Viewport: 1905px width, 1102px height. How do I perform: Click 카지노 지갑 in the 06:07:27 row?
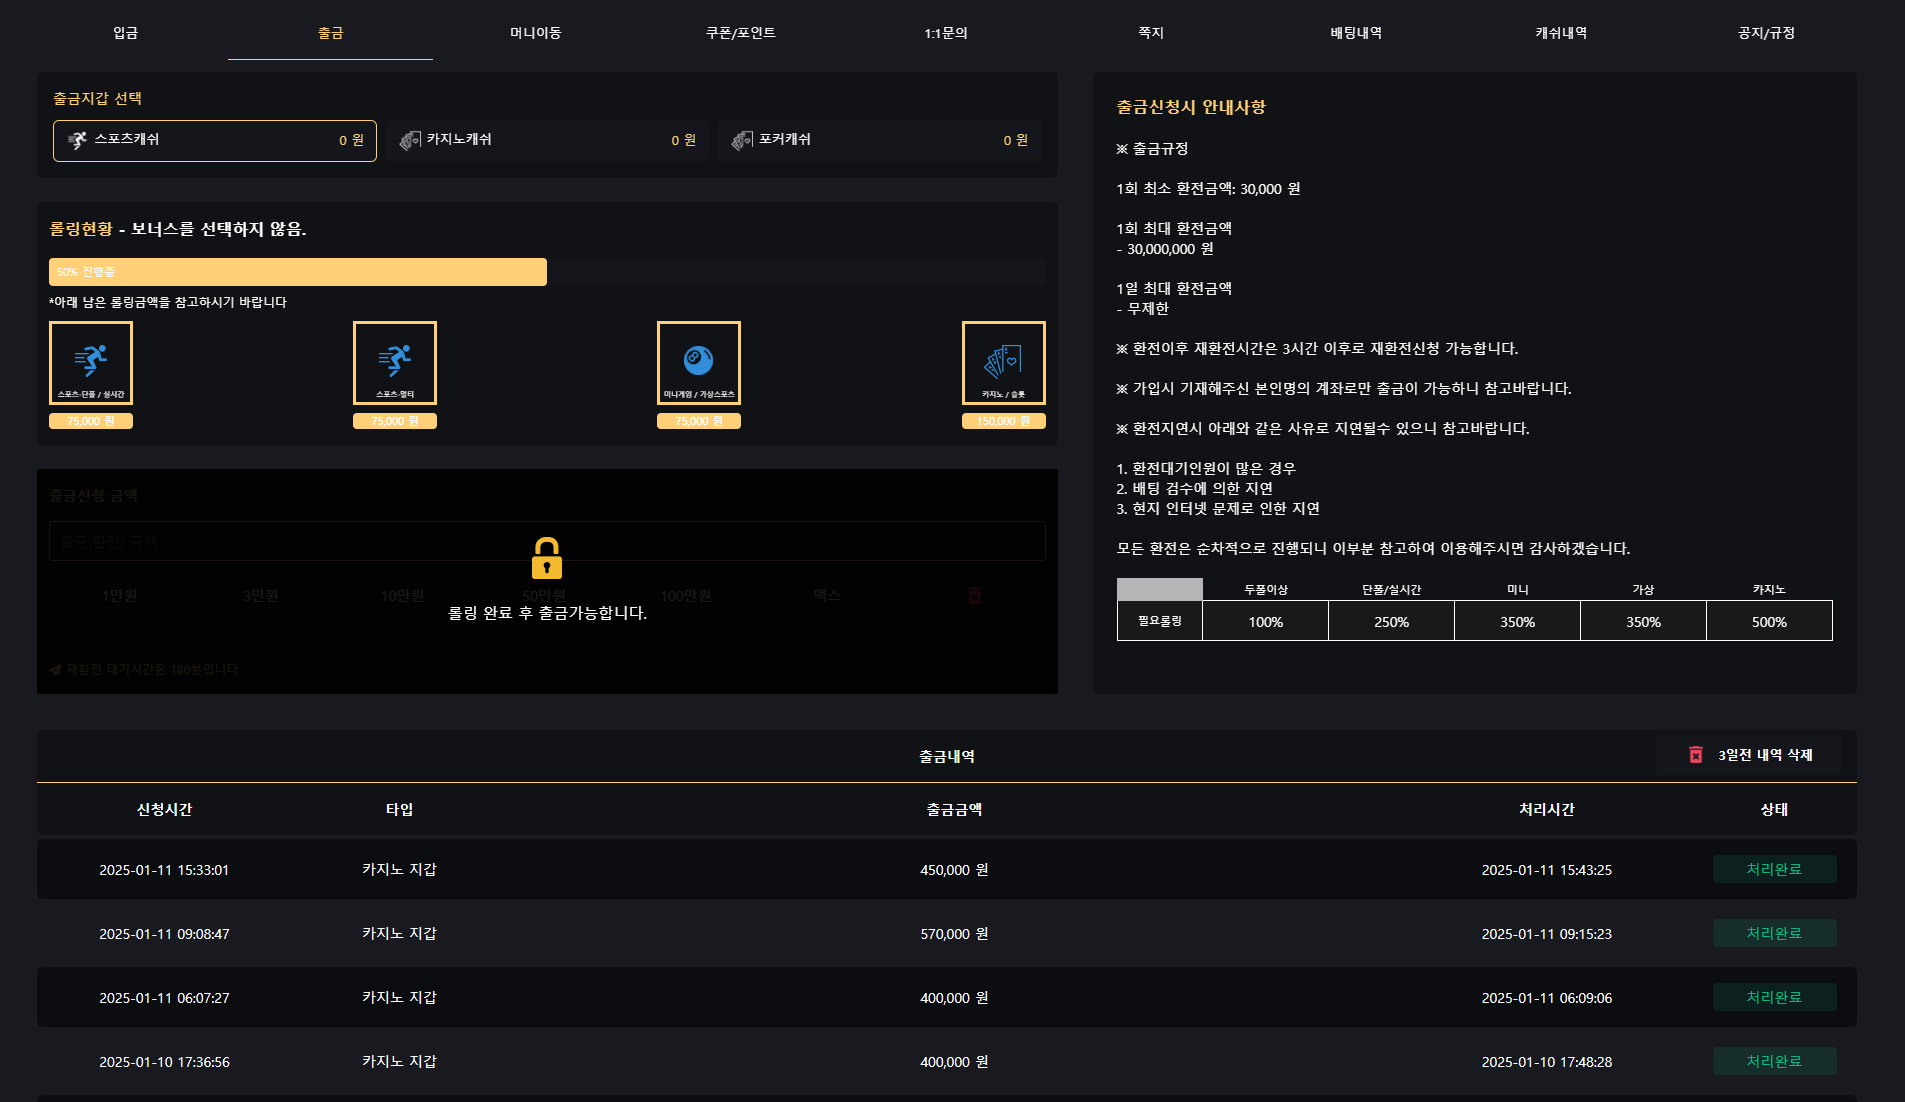[399, 997]
